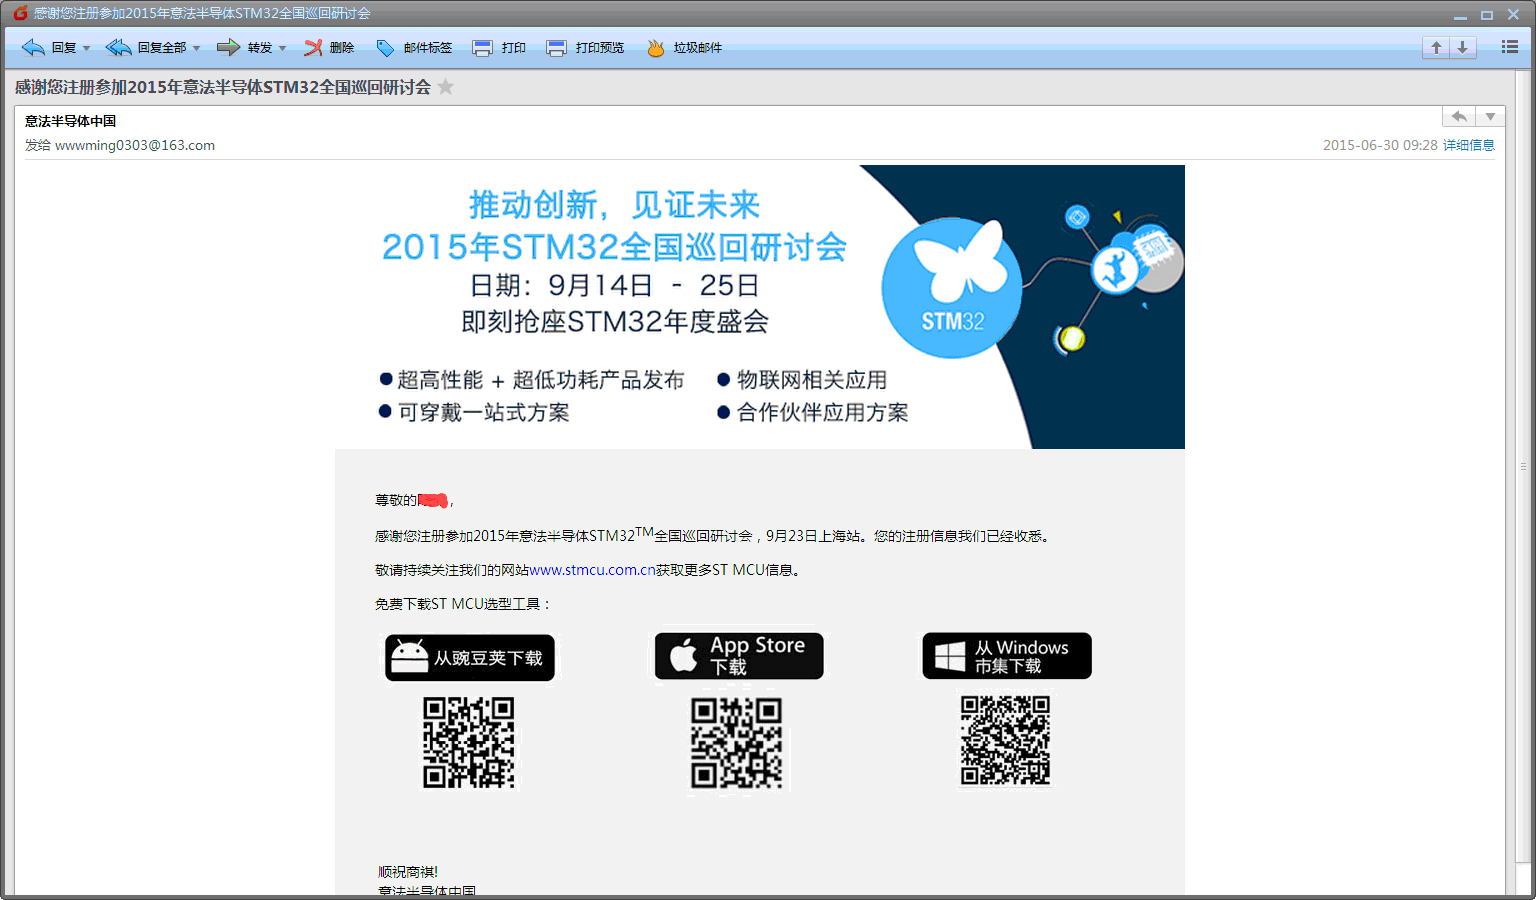Mark as junk mail (垃圾邮件)

click(684, 48)
